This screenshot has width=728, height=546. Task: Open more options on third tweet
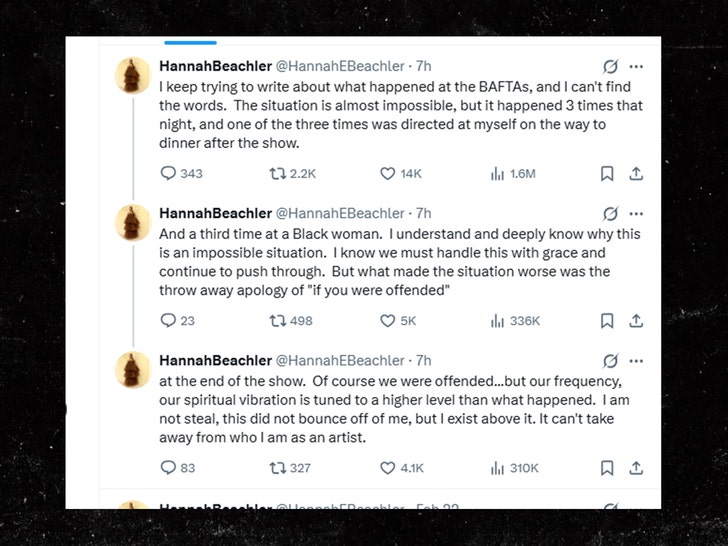tap(636, 360)
